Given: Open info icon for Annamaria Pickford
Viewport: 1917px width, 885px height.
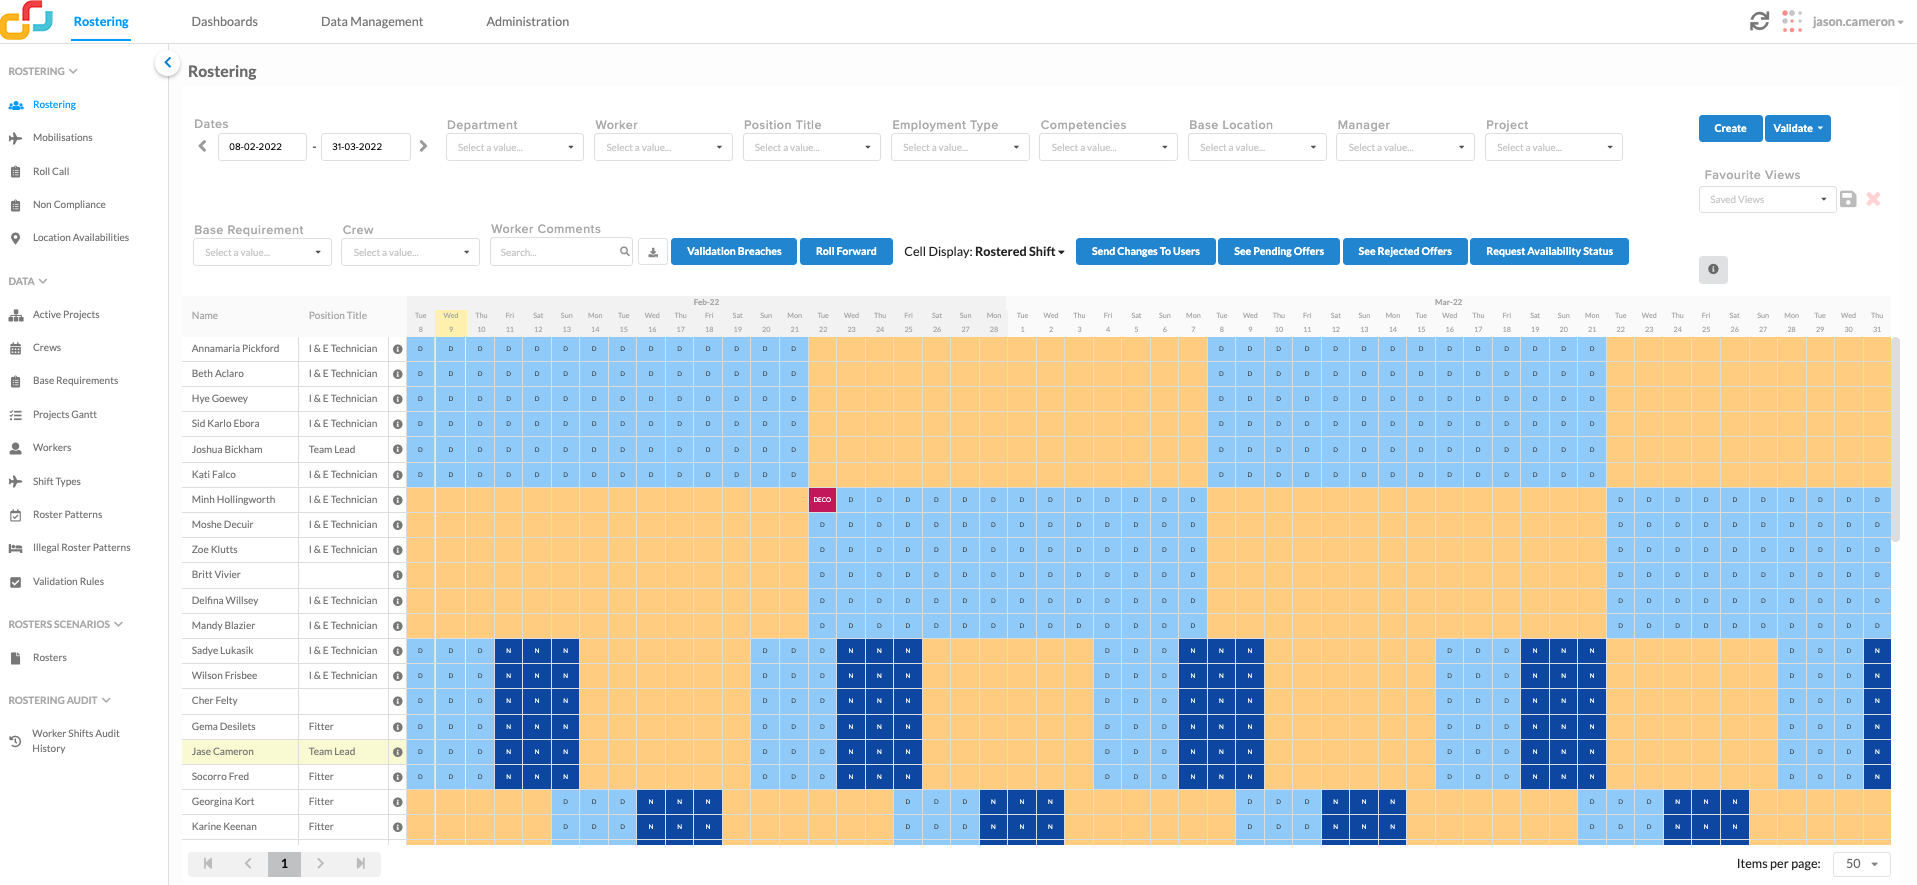Looking at the screenshot, I should 397,349.
